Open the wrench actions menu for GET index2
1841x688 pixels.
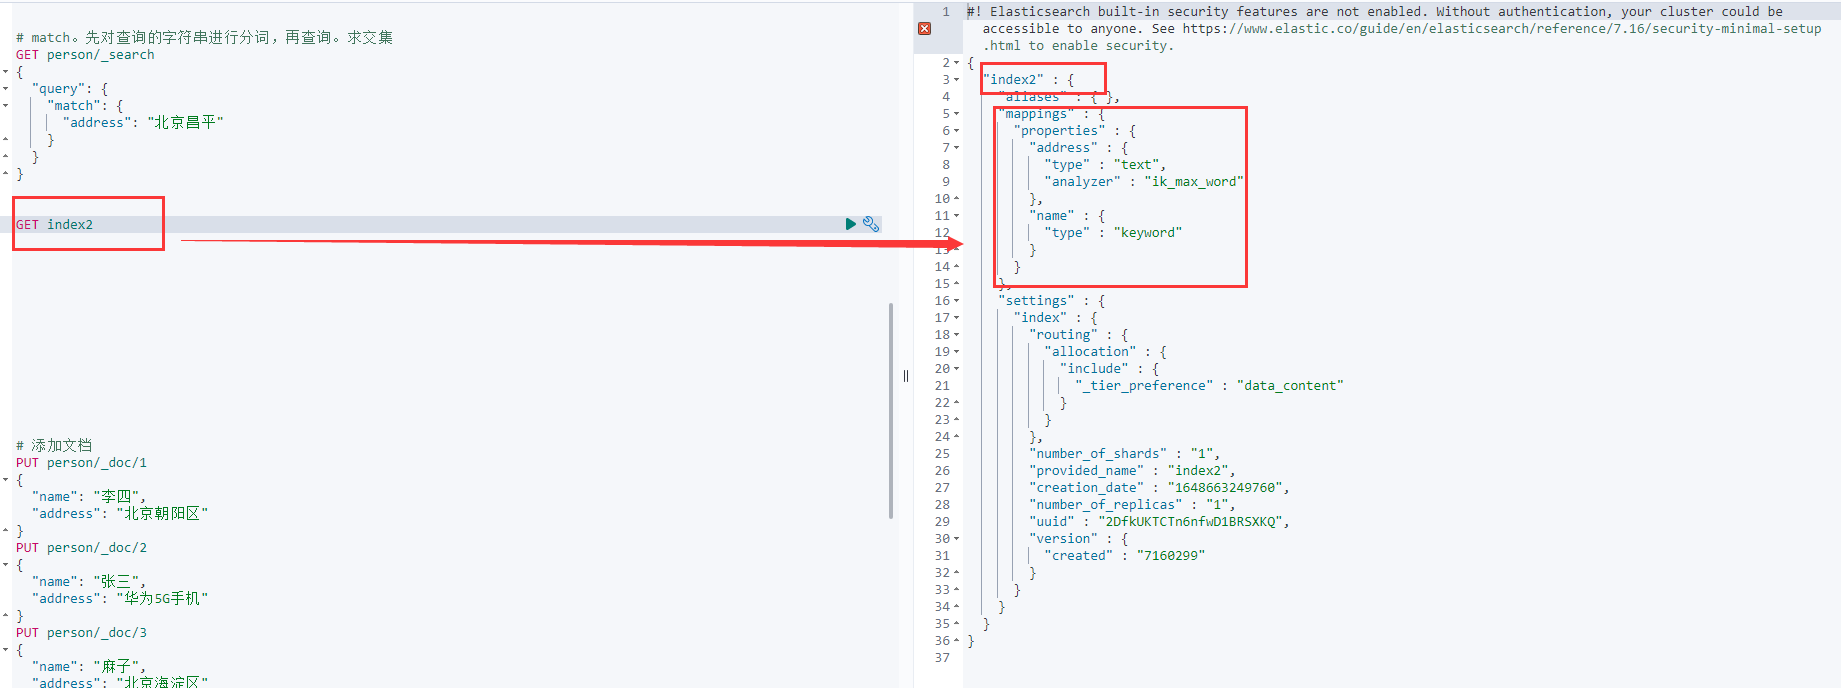[x=871, y=224]
